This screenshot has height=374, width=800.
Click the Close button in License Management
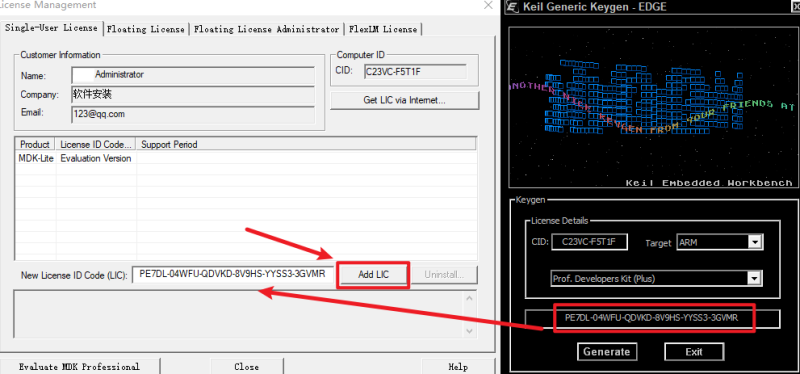click(x=246, y=366)
